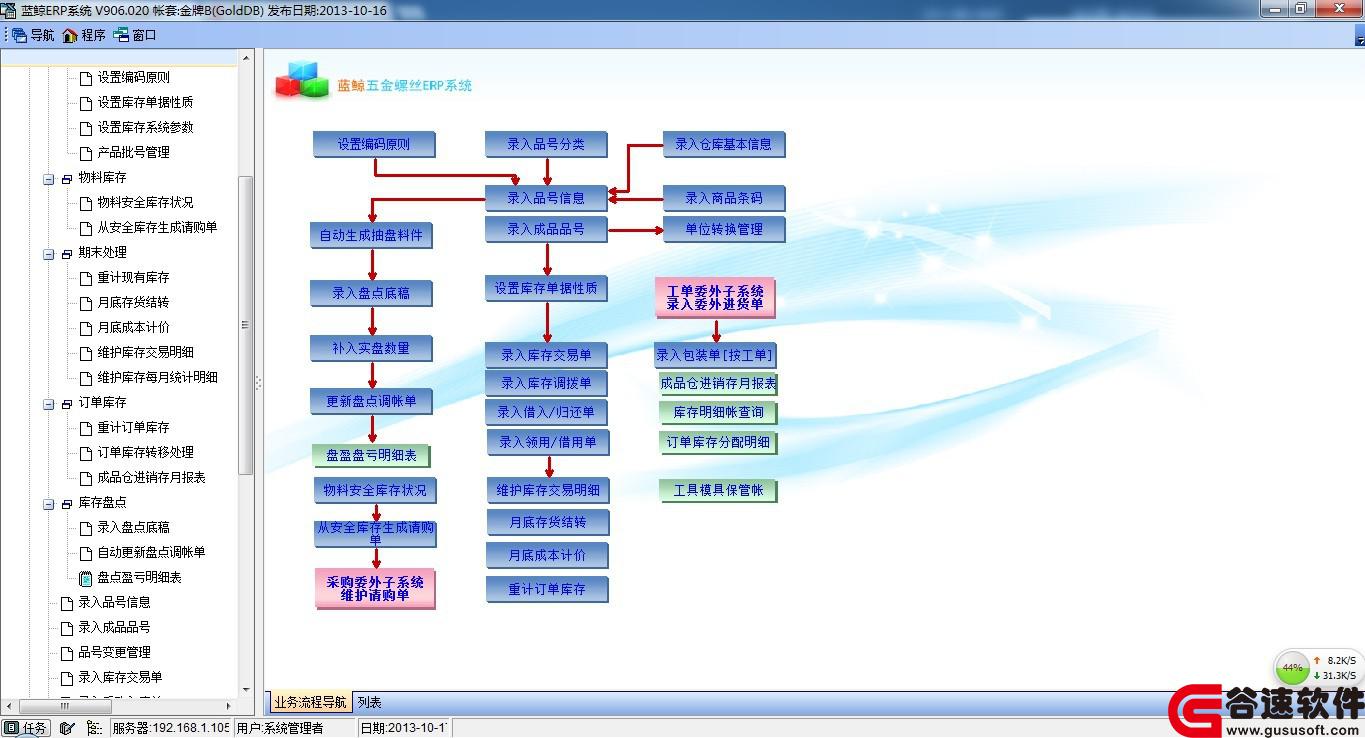Collapse the 库存盘点 tree node
The image size is (1365, 738).
pos(48,503)
